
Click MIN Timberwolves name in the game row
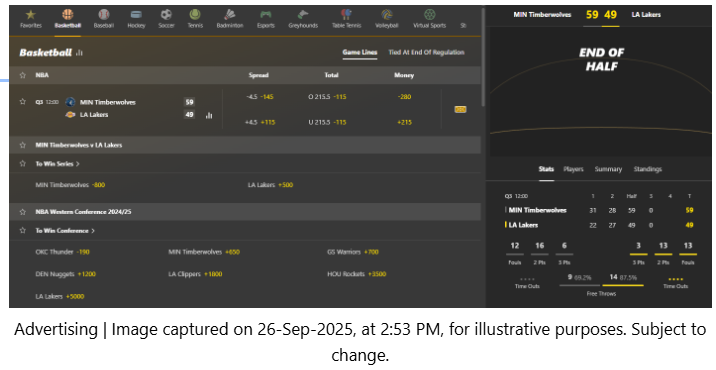pyautogui.click(x=108, y=102)
